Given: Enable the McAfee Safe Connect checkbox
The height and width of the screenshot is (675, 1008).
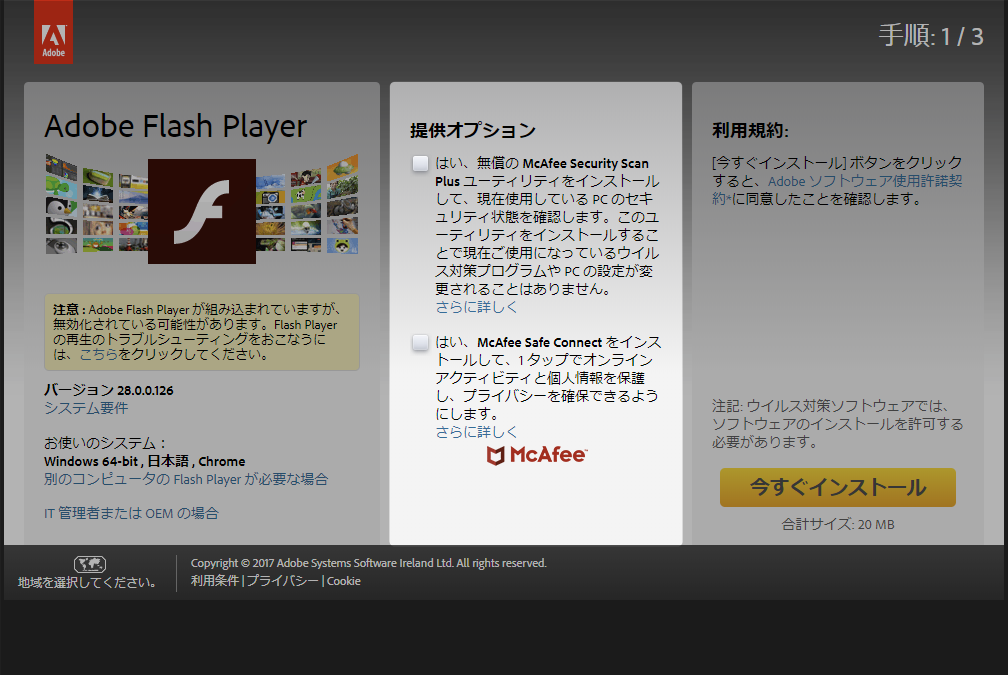Looking at the screenshot, I should [x=420, y=343].
